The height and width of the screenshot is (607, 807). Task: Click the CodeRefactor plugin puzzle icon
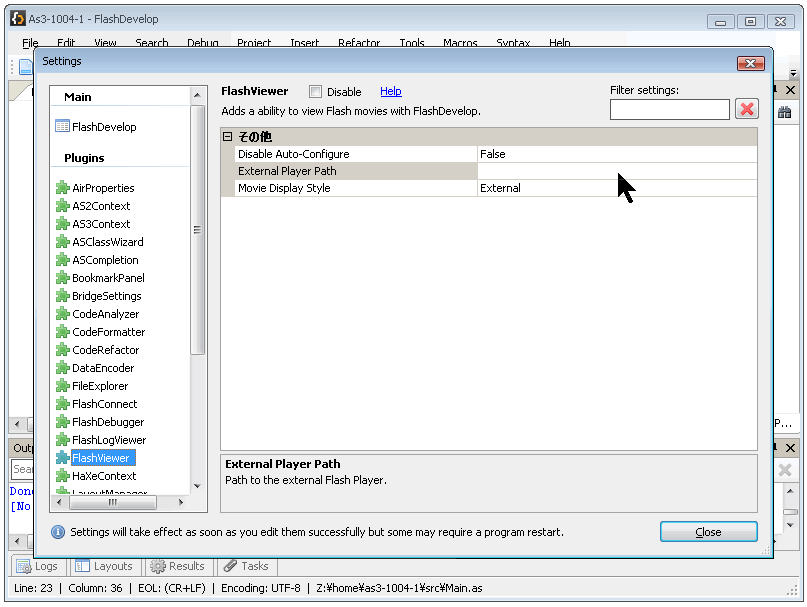pyautogui.click(x=62, y=350)
